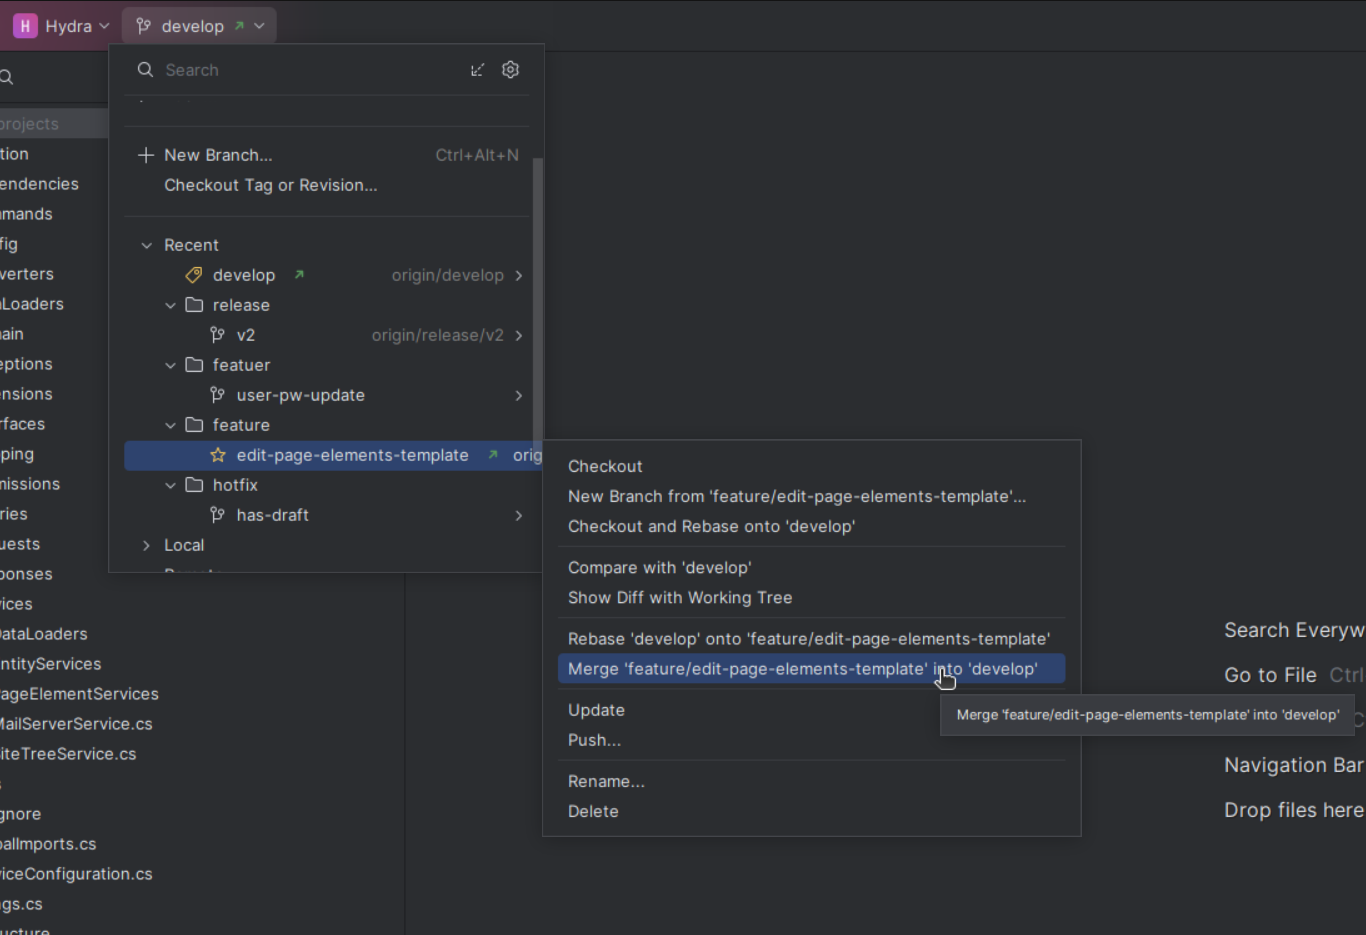This screenshot has height=935, width=1366.
Task: Collapse the Recent branches group
Action: coord(147,245)
